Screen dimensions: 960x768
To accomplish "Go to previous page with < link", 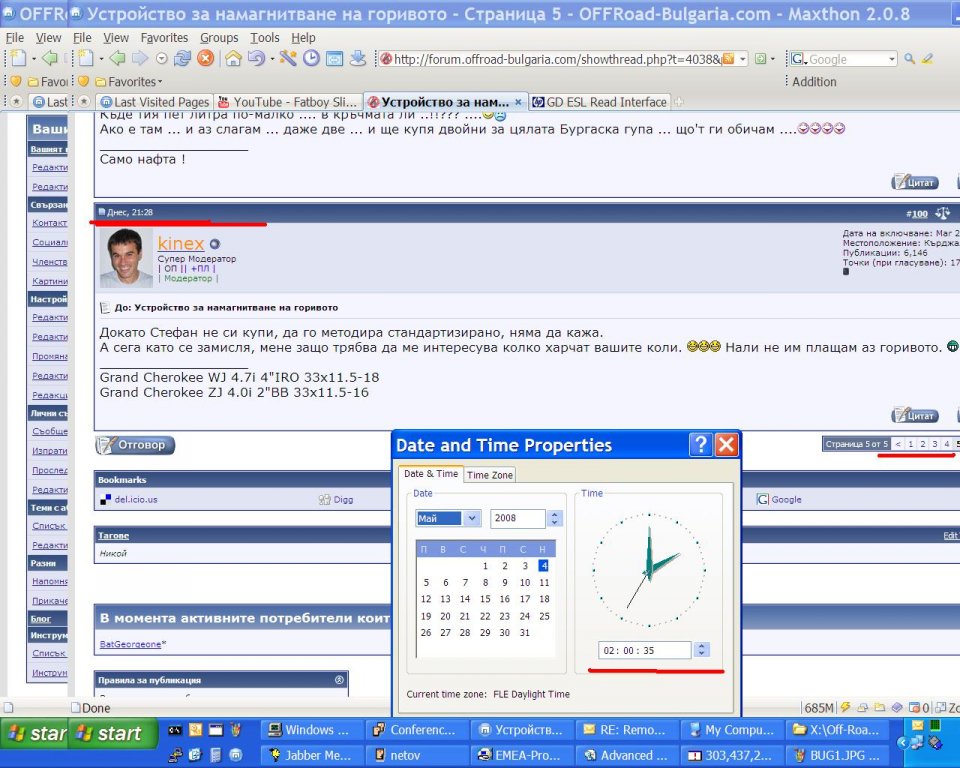I will [x=898, y=444].
